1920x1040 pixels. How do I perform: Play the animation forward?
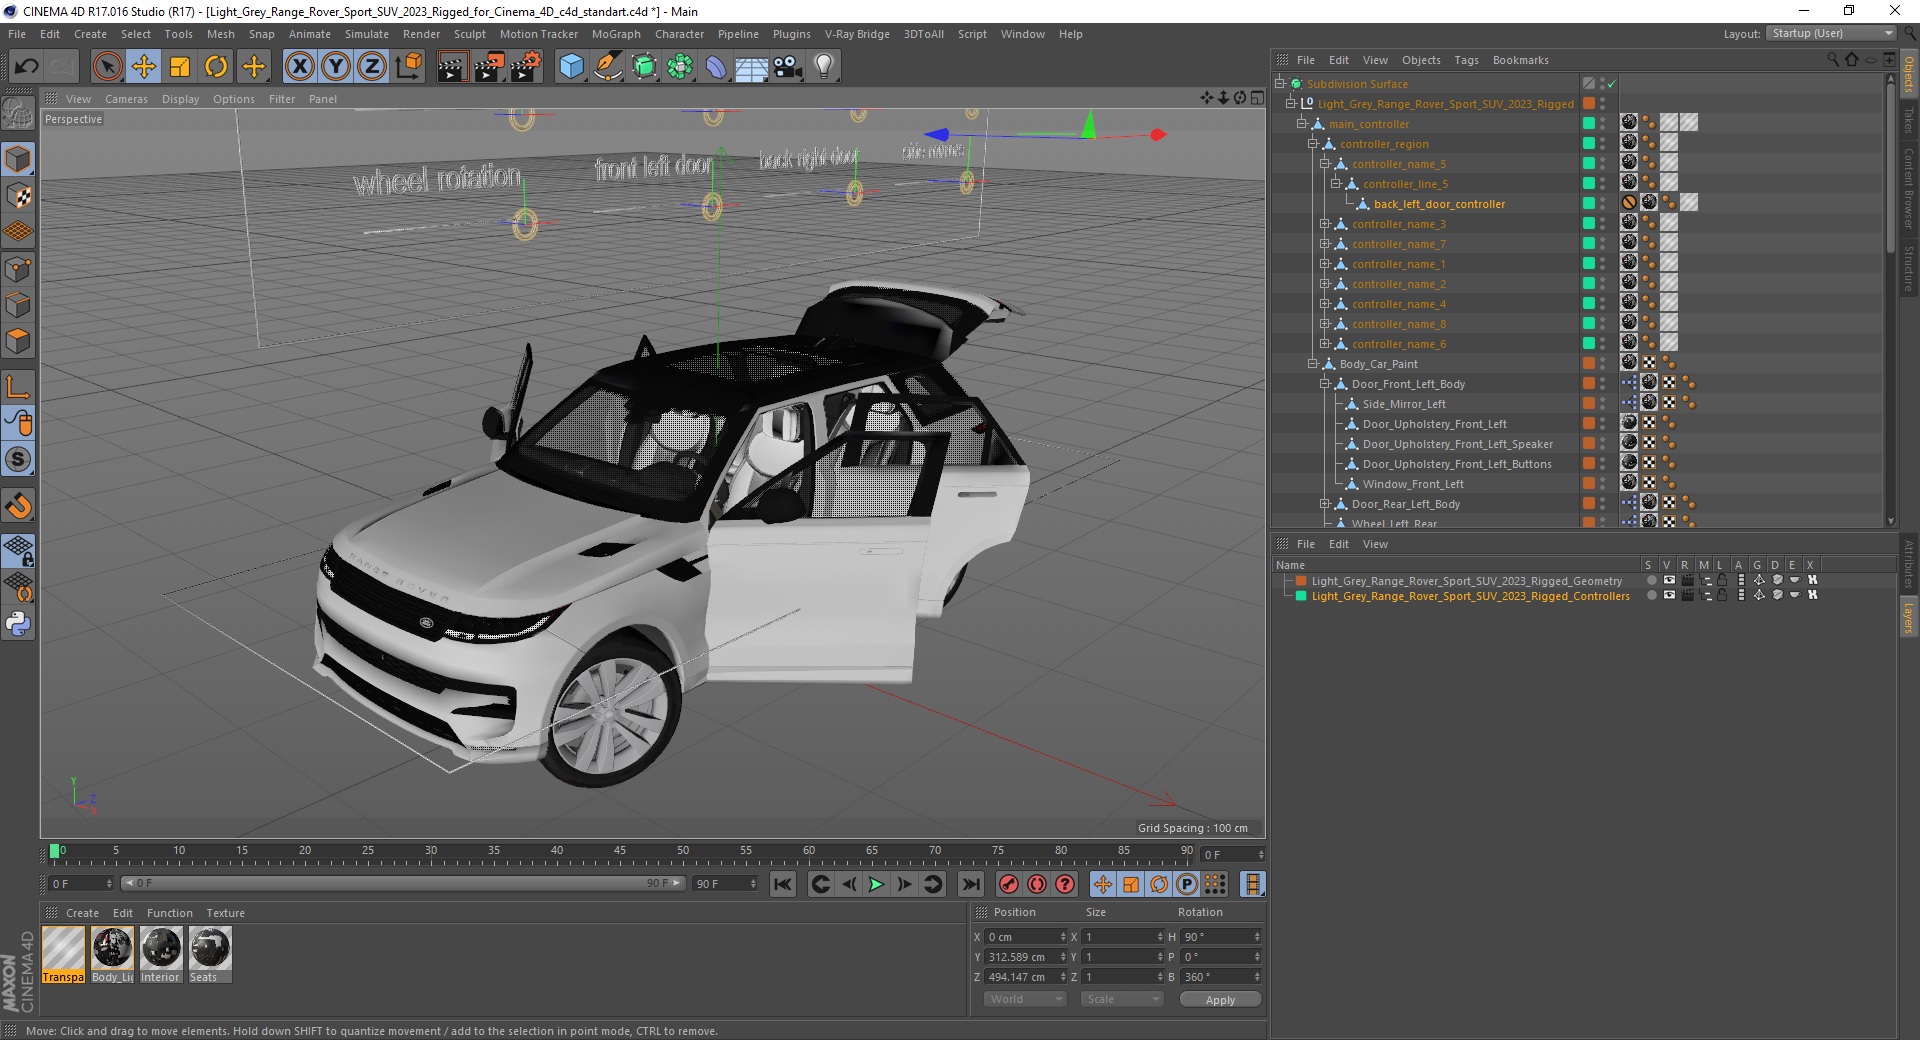(876, 884)
